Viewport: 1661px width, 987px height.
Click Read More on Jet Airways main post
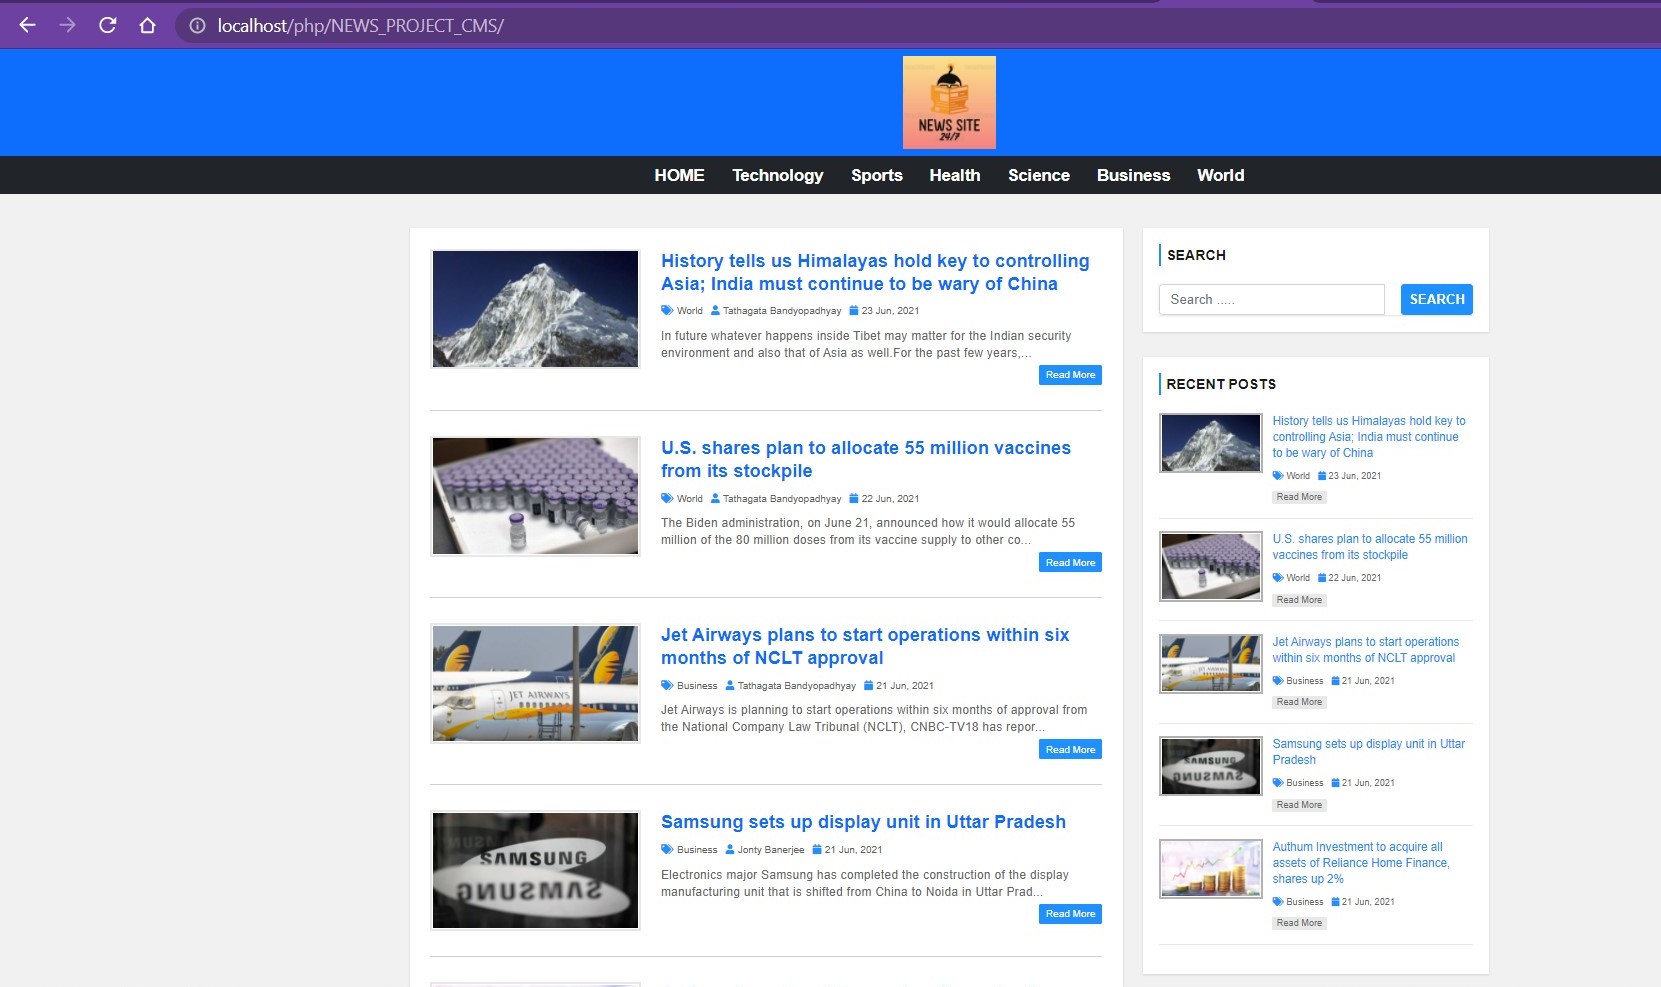(1070, 750)
